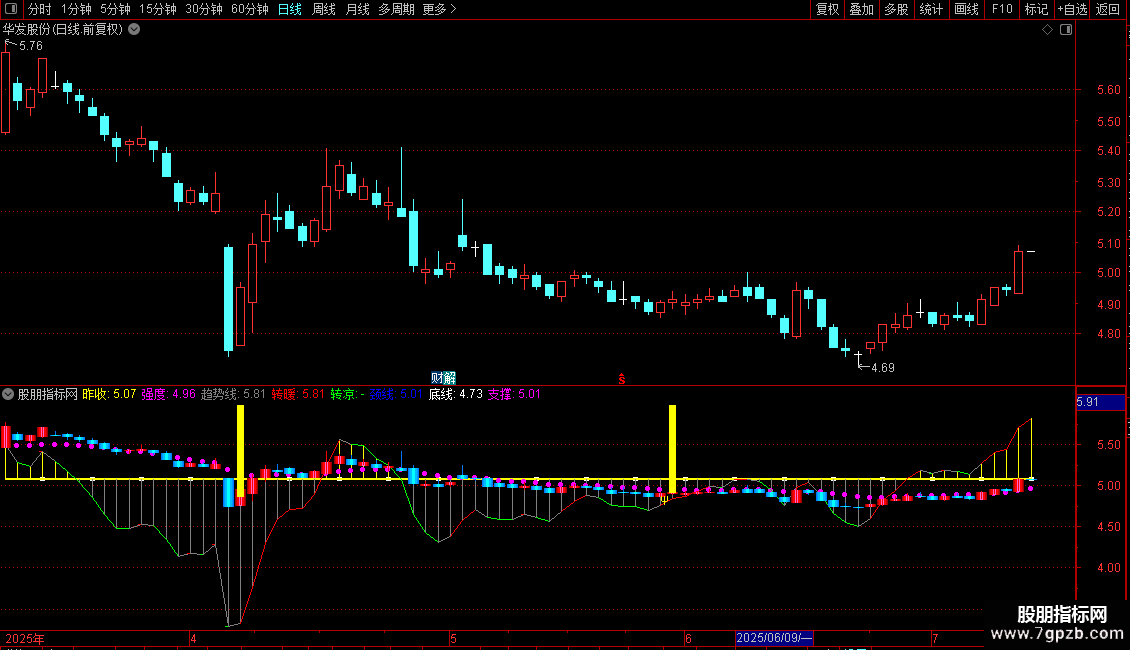Click the 统计 statistics button
Viewport: 1130px width, 650px height.
pyautogui.click(x=931, y=9)
